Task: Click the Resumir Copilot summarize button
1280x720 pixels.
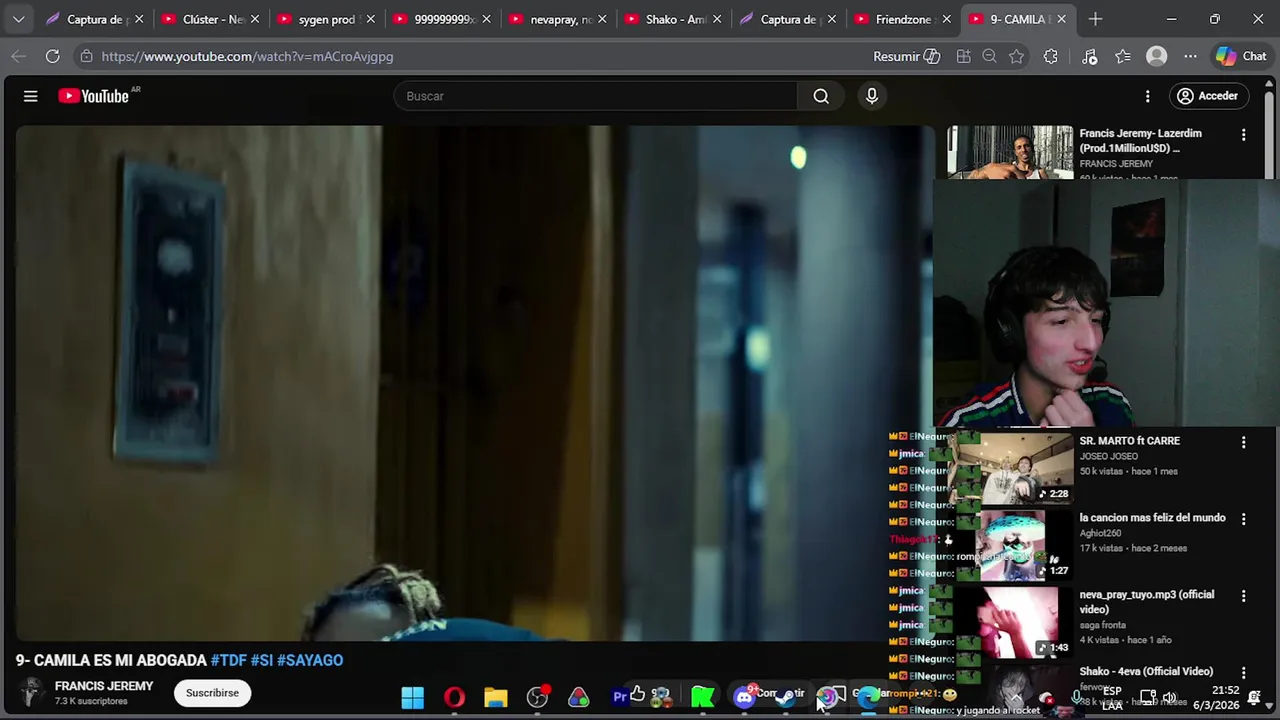Action: [x=906, y=56]
